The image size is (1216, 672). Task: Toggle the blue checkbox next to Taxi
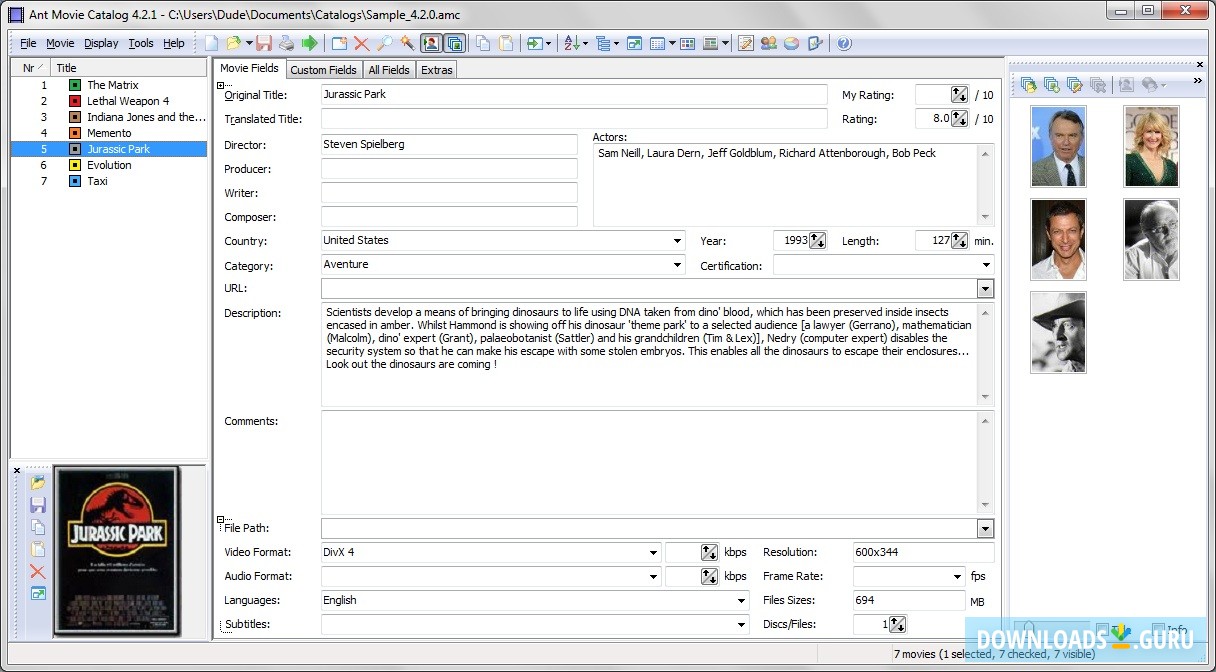(x=75, y=181)
